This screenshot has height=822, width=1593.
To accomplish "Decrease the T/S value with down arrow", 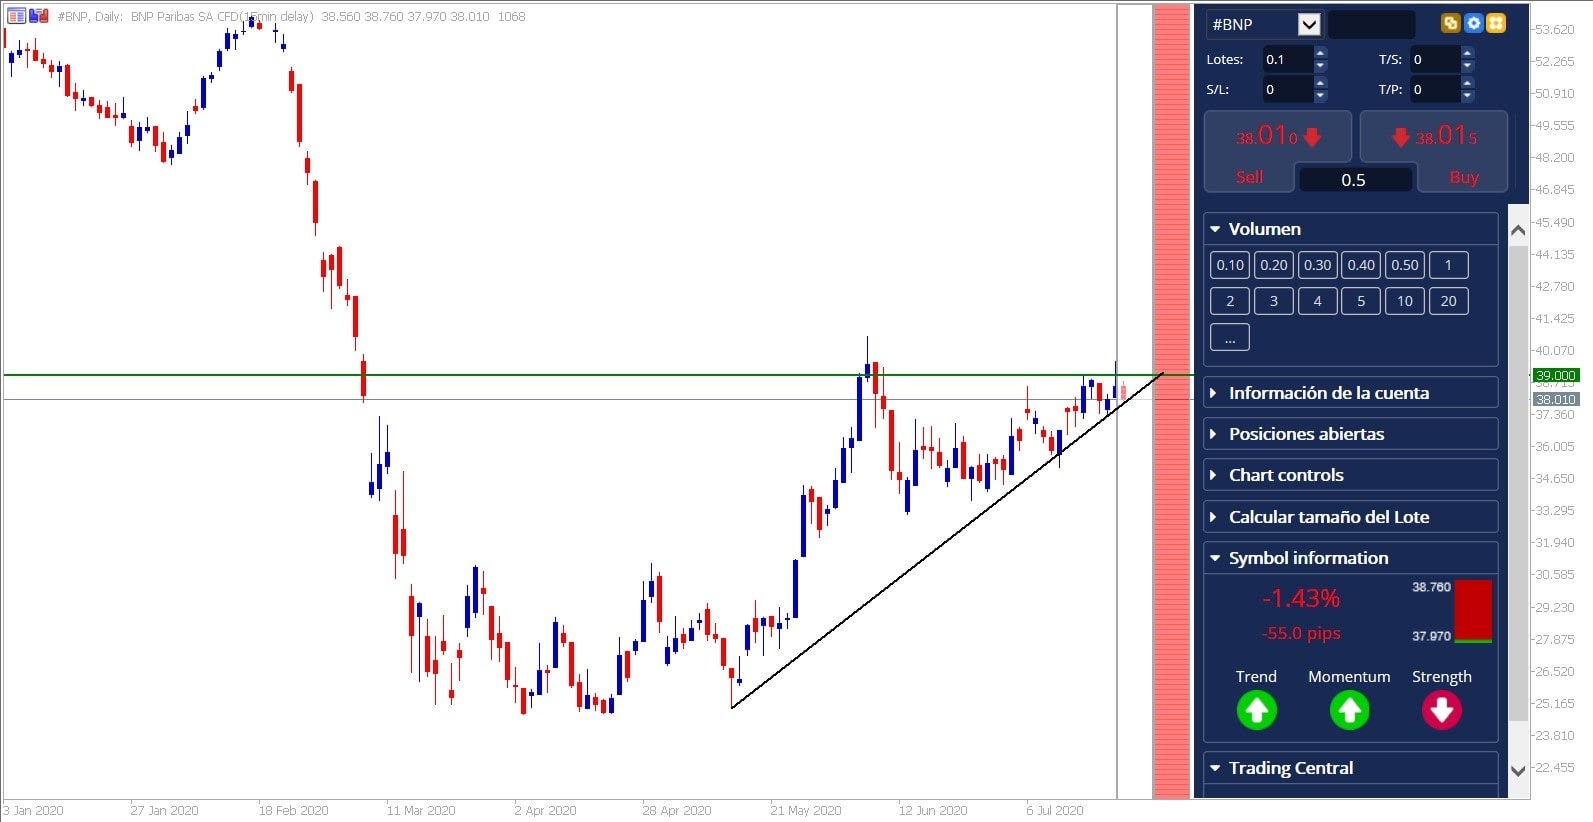I will [1467, 66].
